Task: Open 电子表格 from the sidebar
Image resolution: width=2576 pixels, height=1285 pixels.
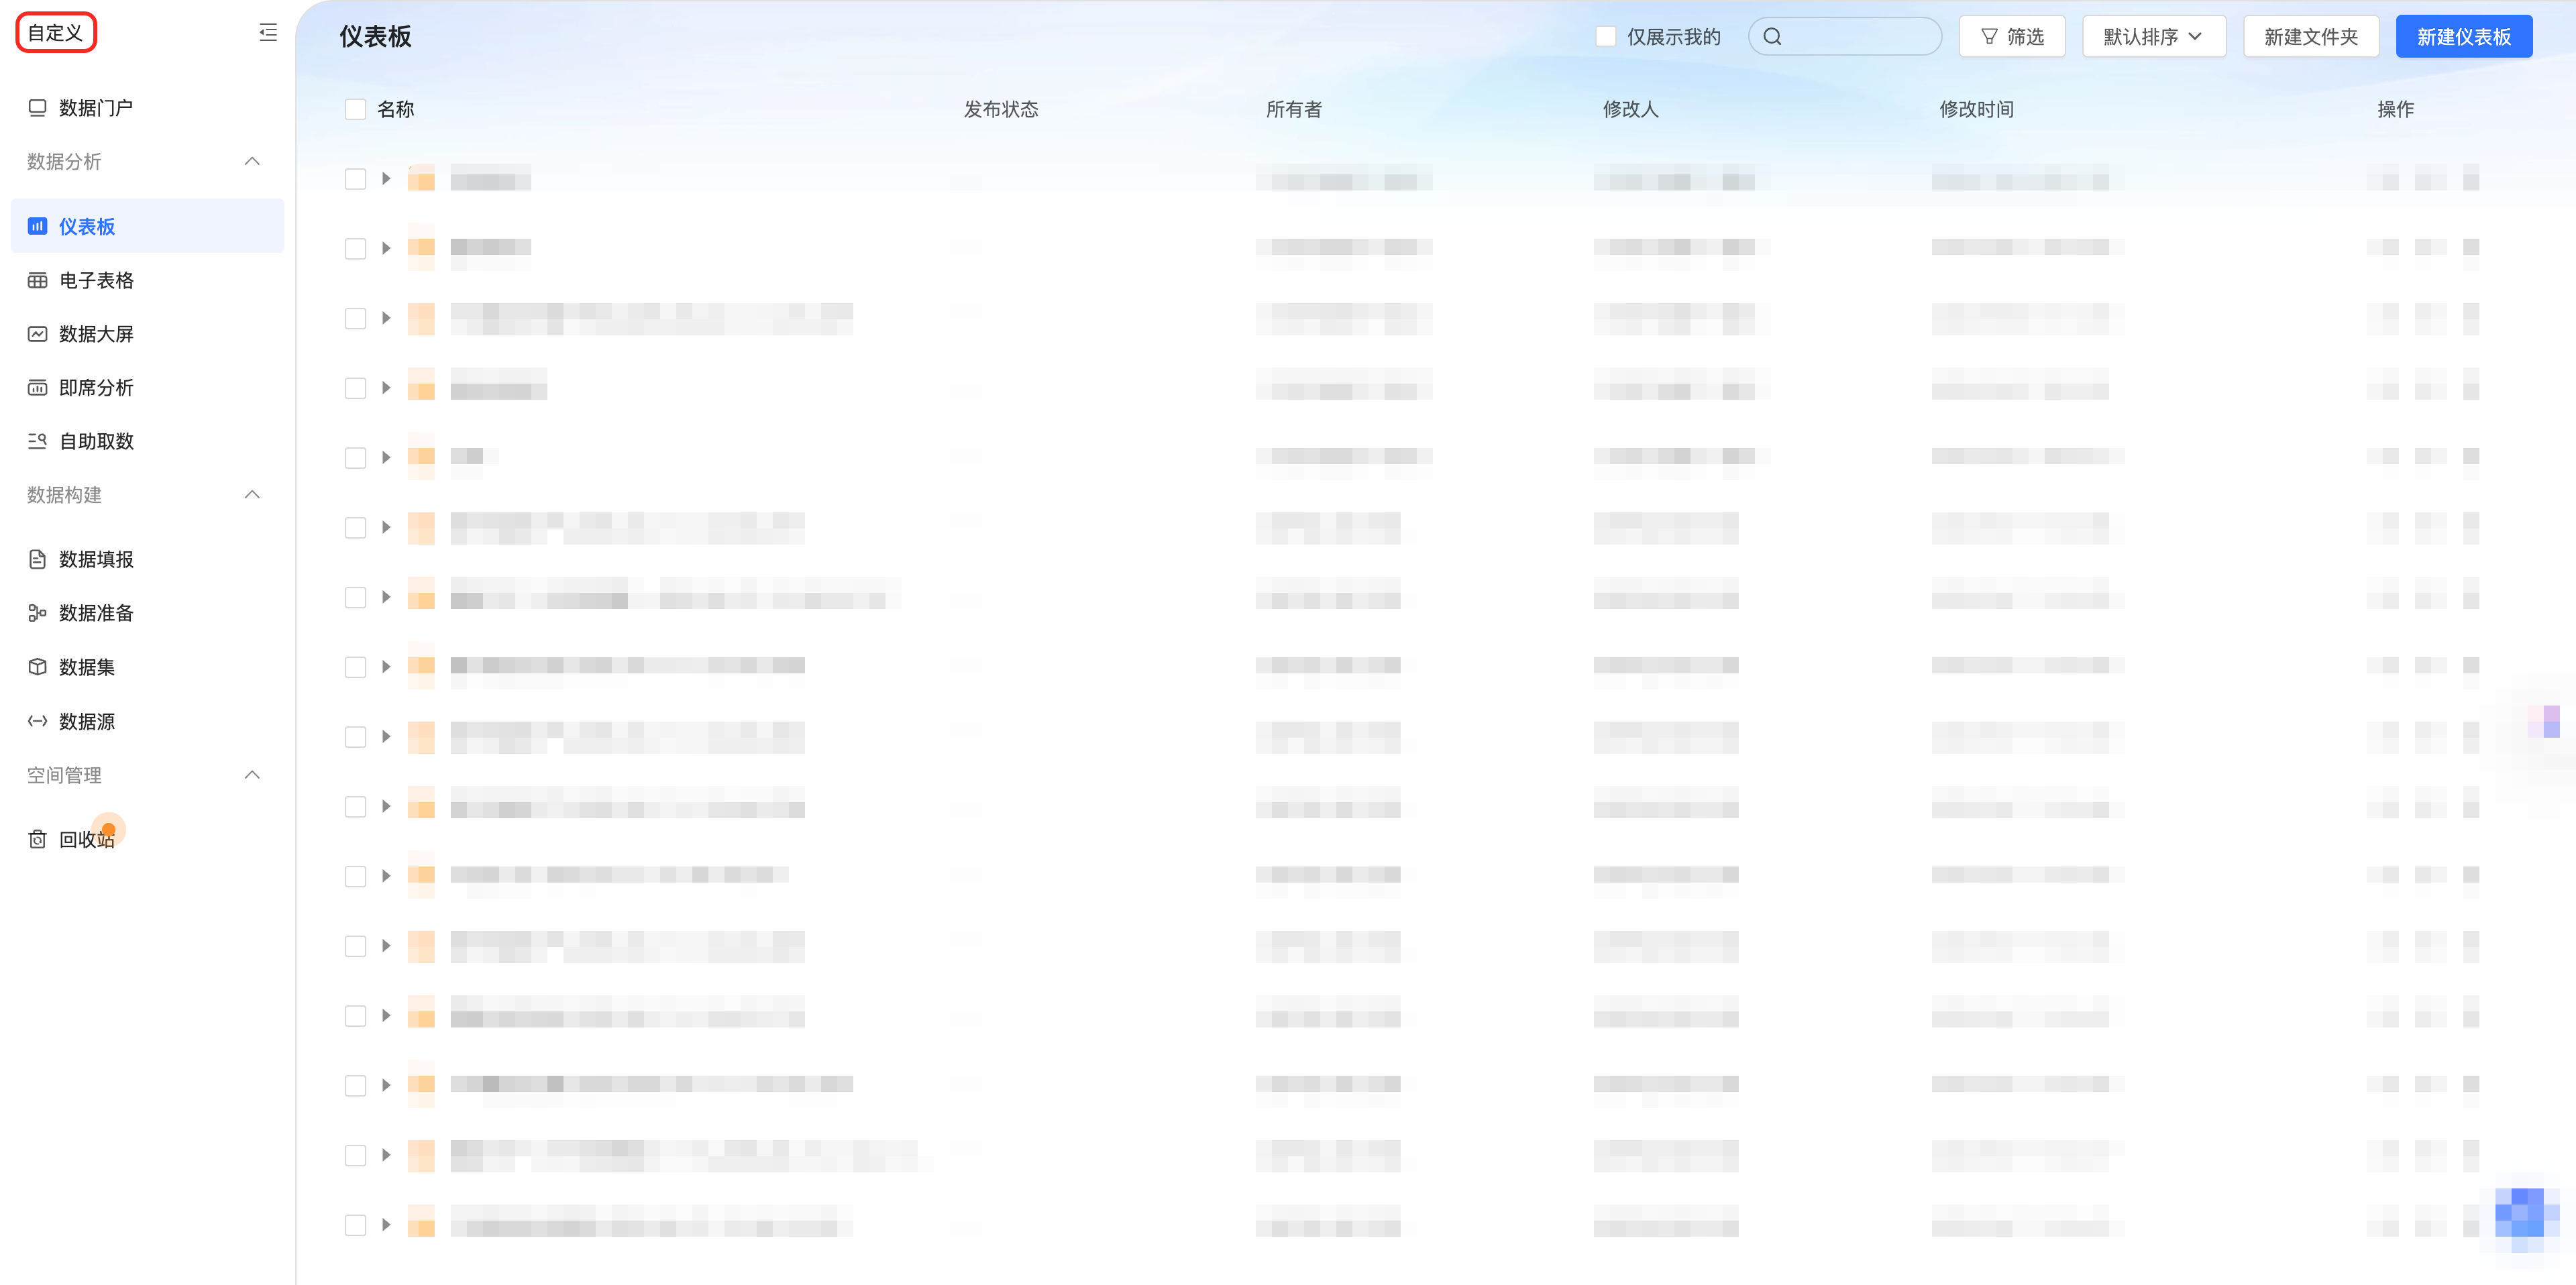Action: tap(95, 281)
